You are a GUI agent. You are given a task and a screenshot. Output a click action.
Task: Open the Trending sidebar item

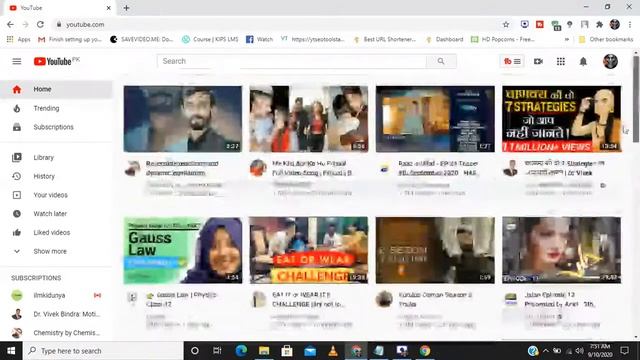click(x=56, y=108)
